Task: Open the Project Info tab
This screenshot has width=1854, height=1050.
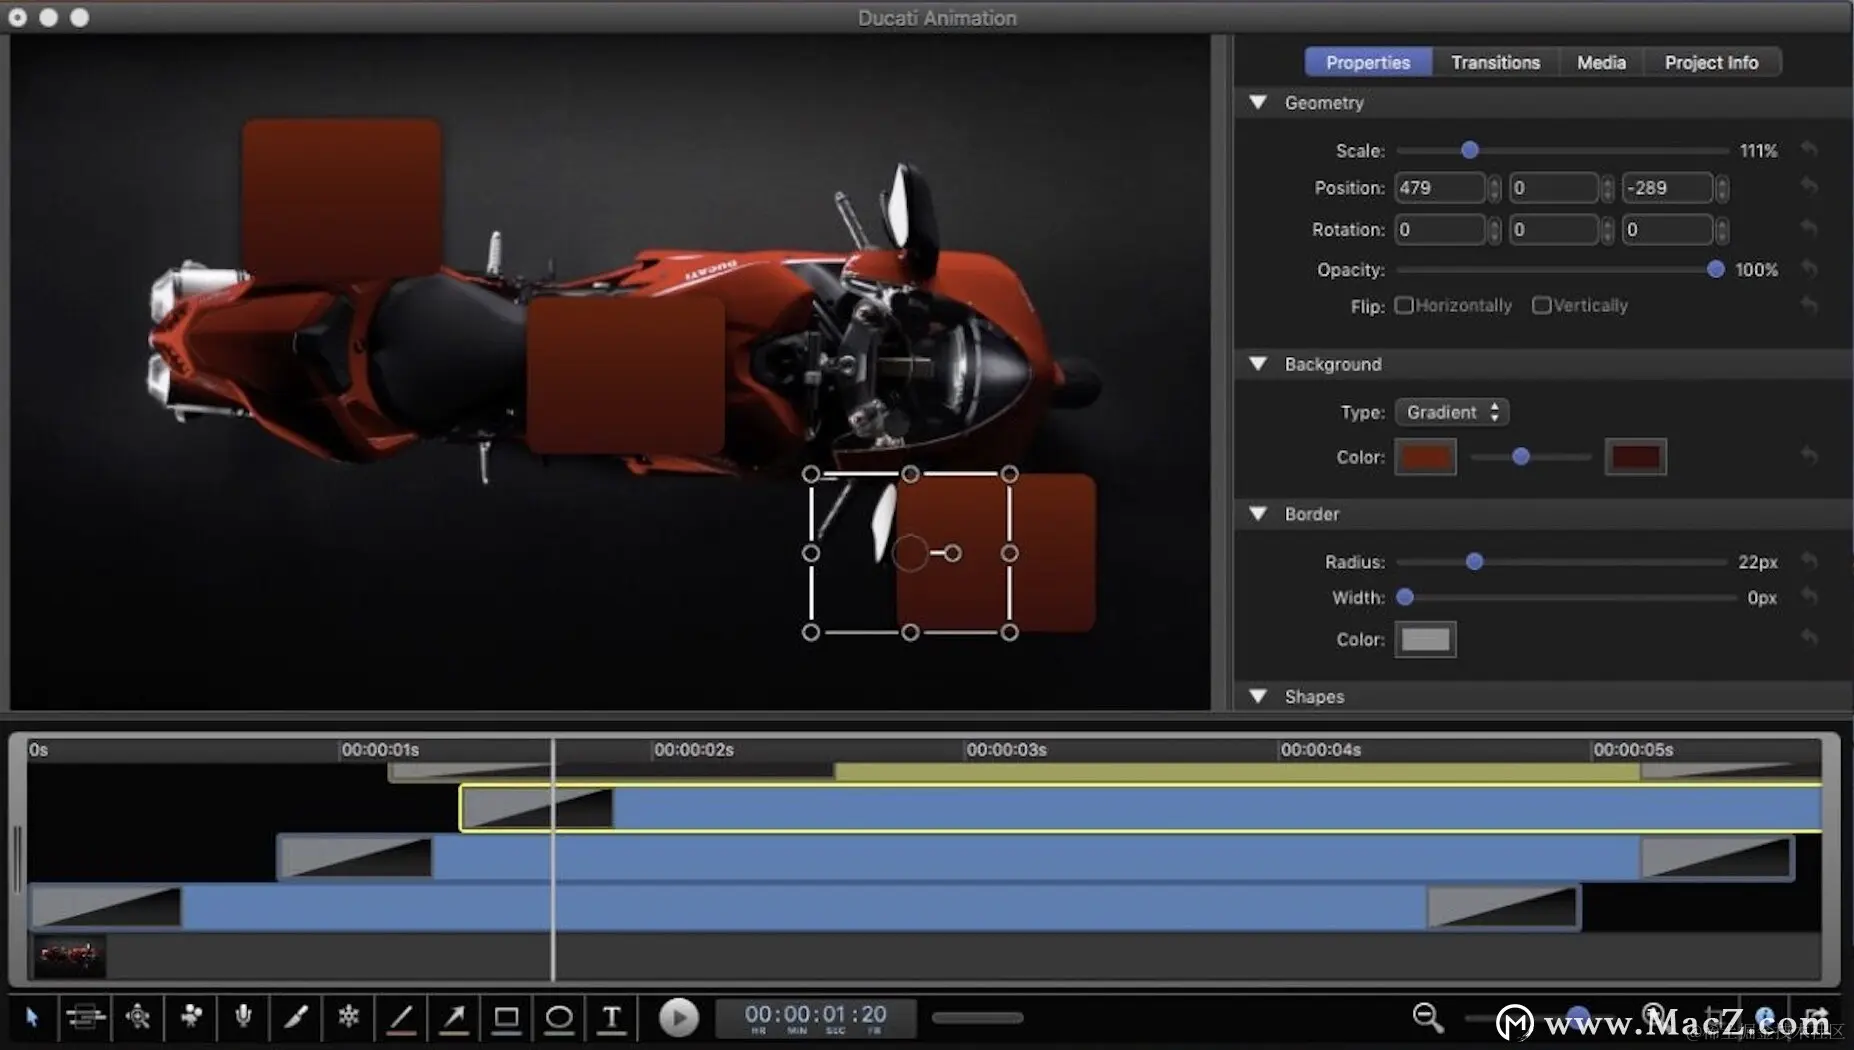Action: tap(1710, 62)
